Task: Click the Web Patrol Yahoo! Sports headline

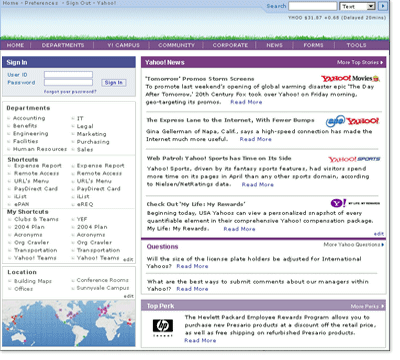Action: (219, 158)
